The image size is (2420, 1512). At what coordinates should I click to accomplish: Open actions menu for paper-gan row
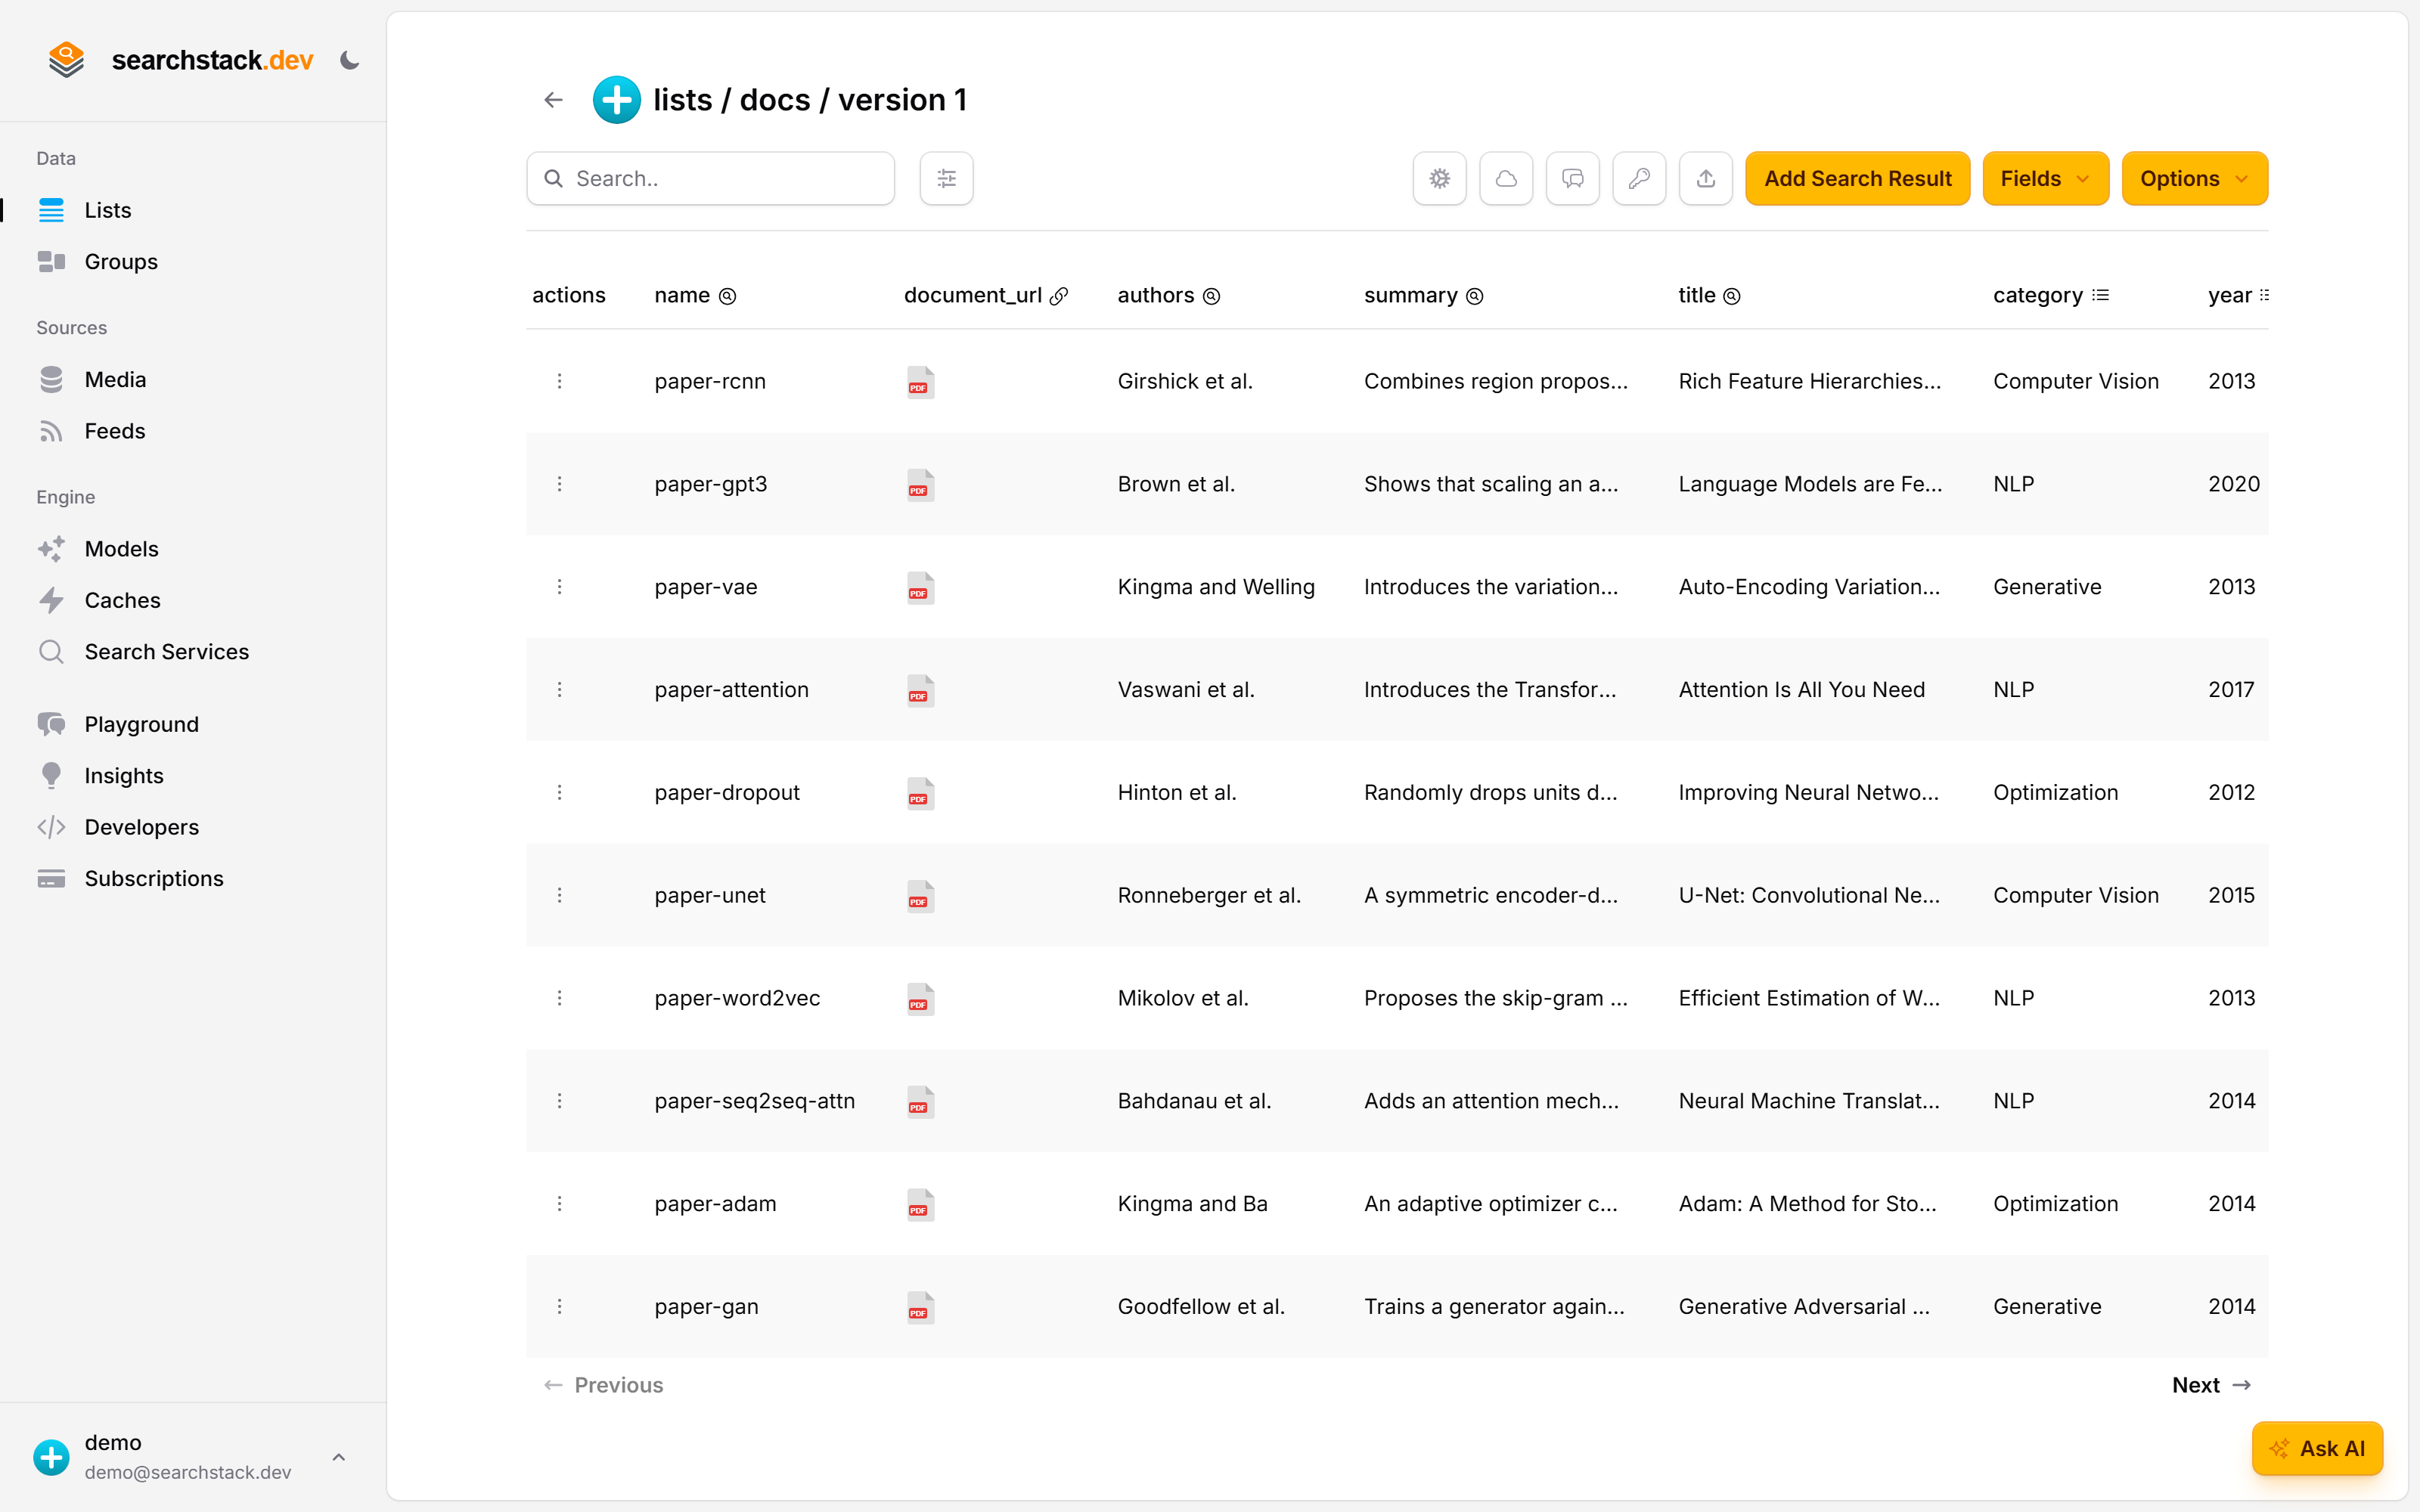[x=559, y=1307]
